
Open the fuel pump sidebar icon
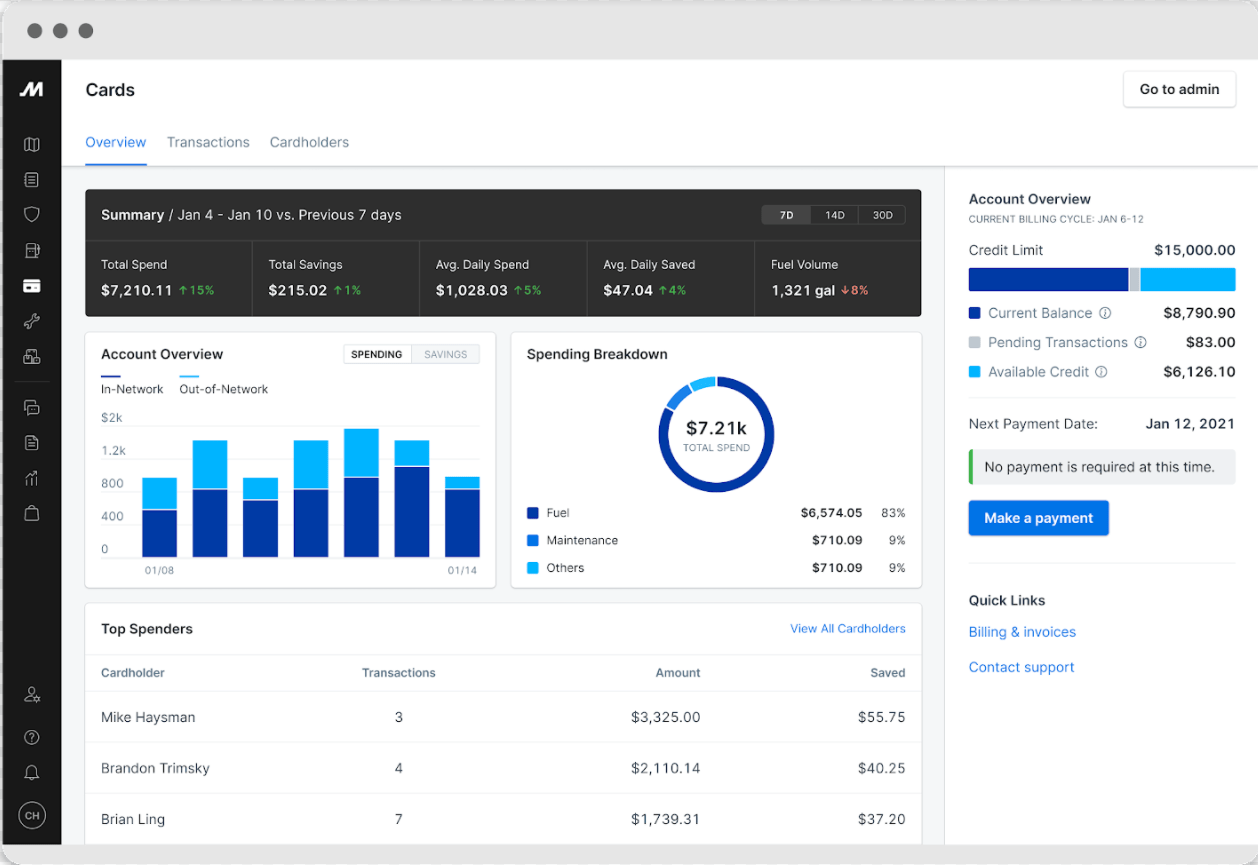(31, 250)
